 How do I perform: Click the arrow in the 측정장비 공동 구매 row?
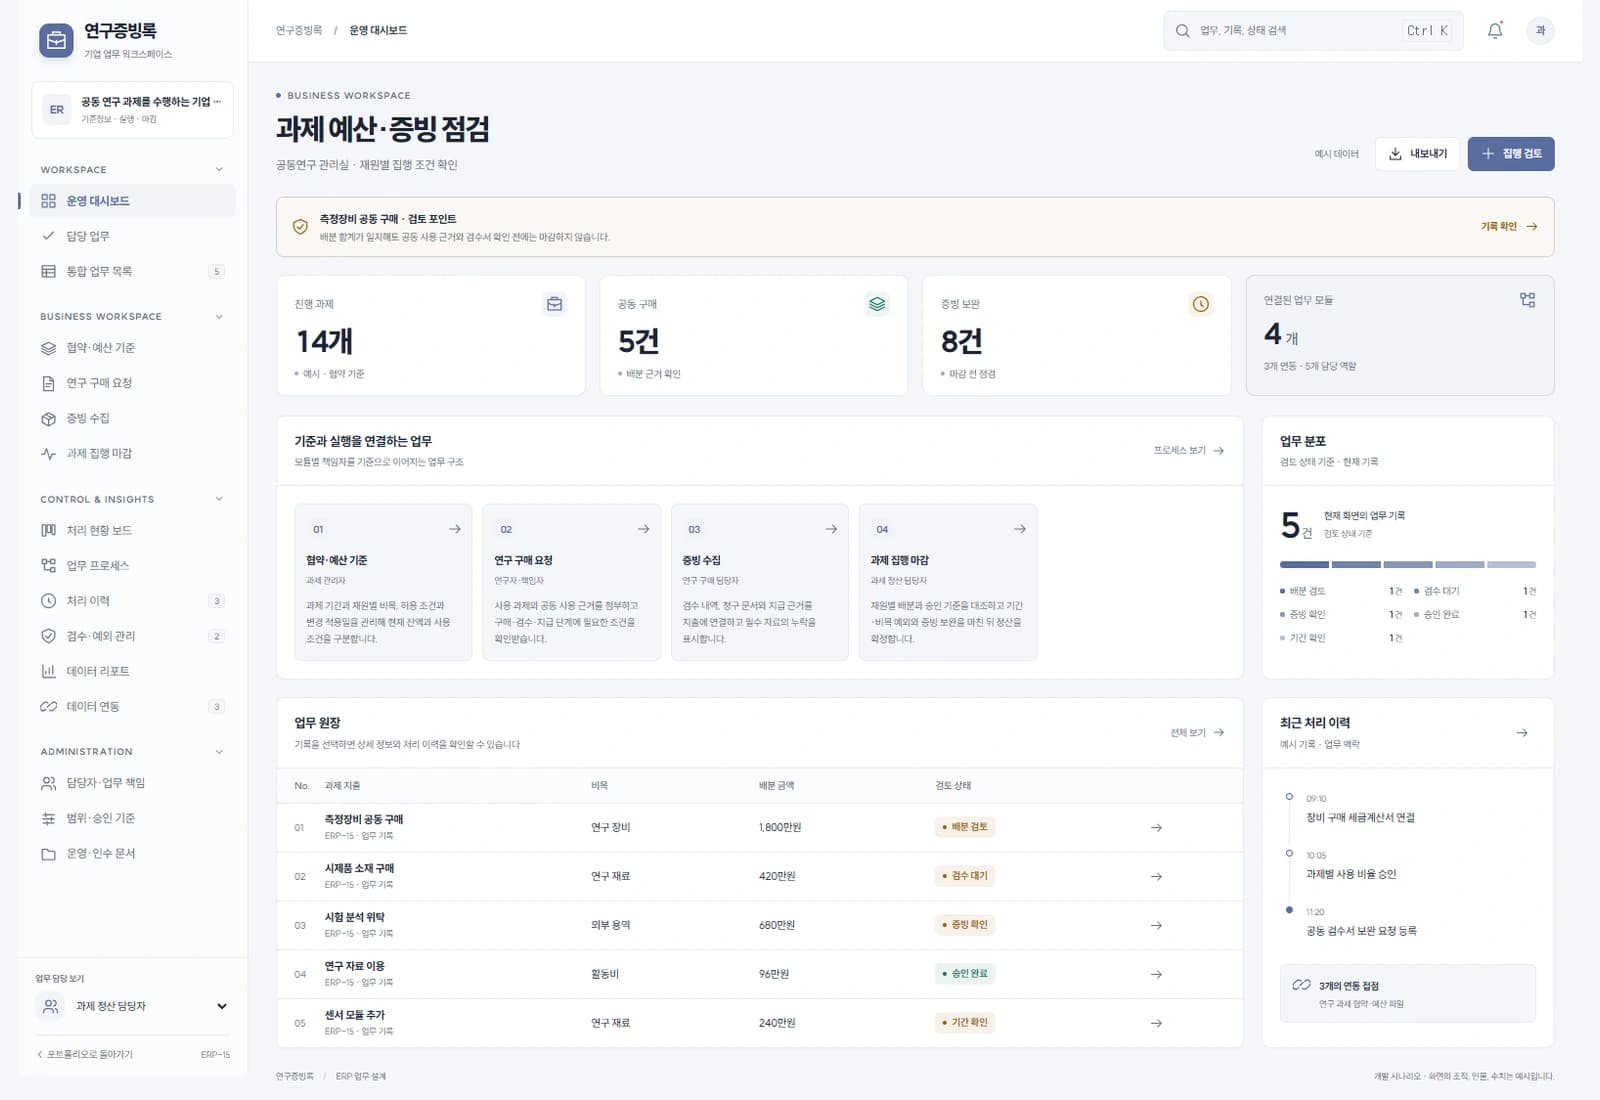(x=1156, y=828)
